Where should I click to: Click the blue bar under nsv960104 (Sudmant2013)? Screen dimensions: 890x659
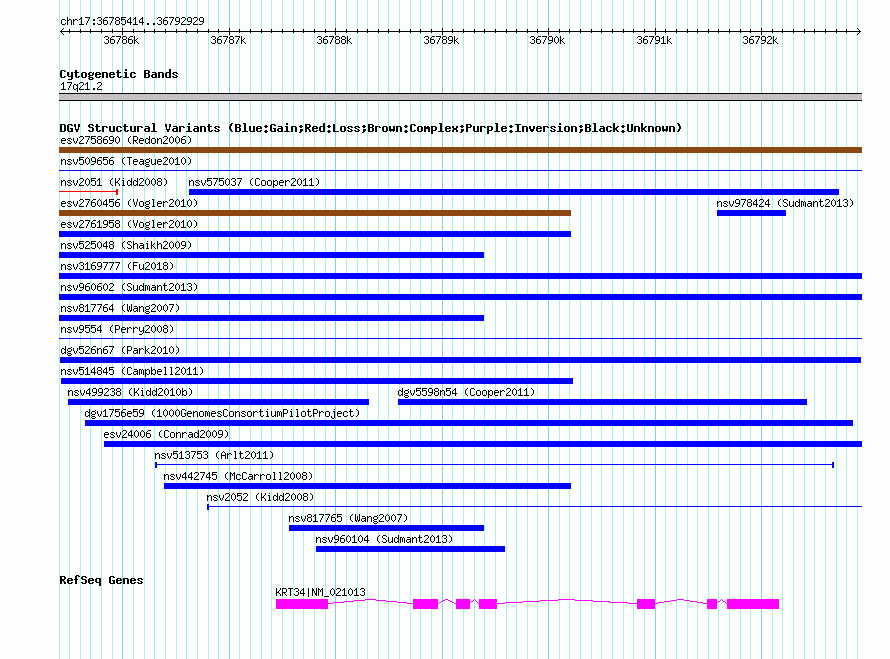tap(410, 549)
